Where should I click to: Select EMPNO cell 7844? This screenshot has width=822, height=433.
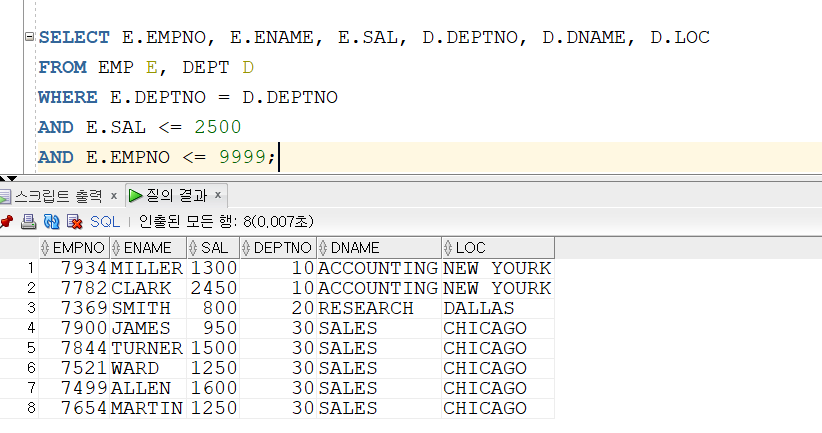pos(74,348)
